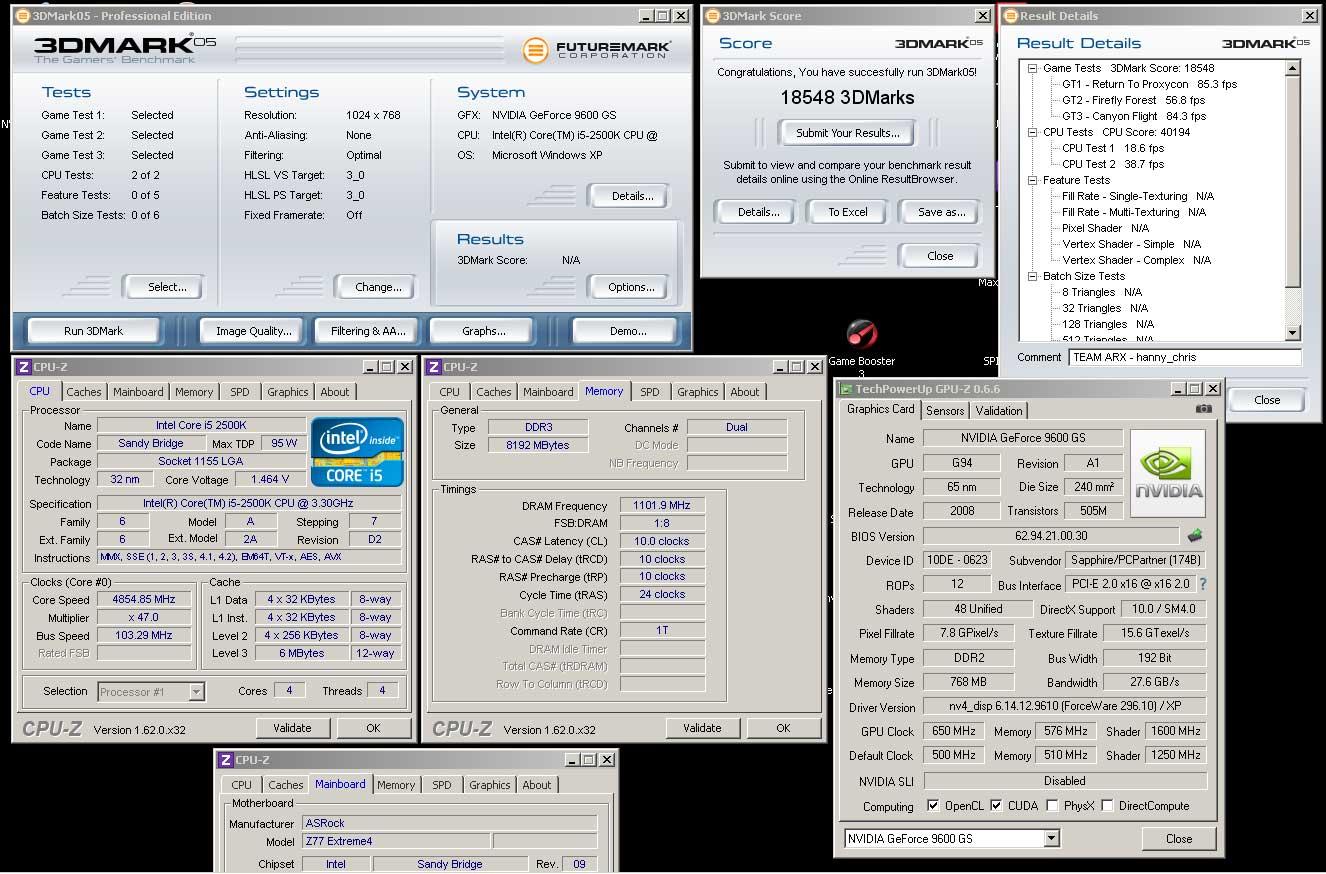The height and width of the screenshot is (874, 1326).
Task: Click the Run 3DMark button
Action: coord(93,331)
